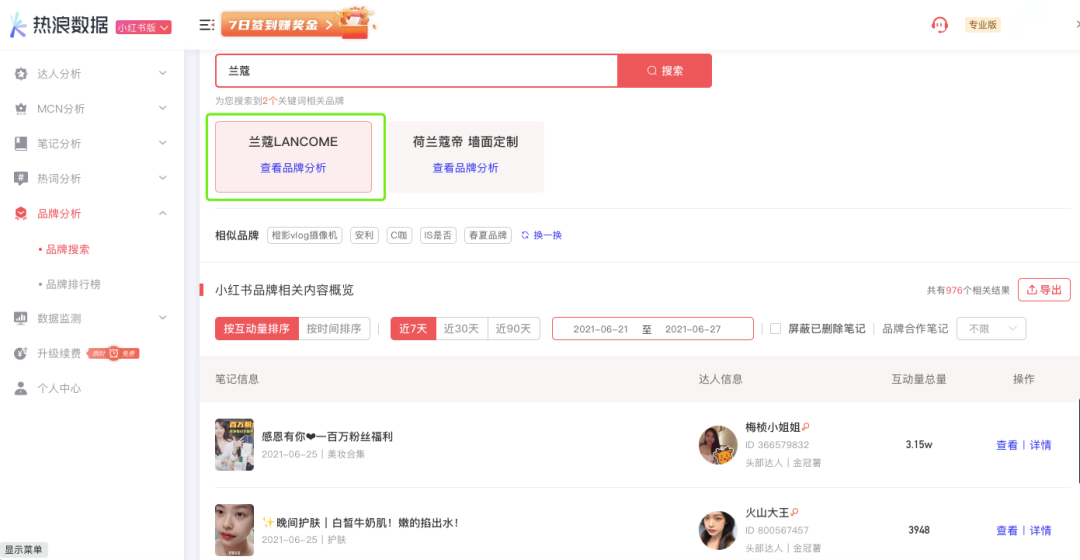Collapse the 品牌分析 menu
Viewport: 1080px width, 560px height.
163,214
